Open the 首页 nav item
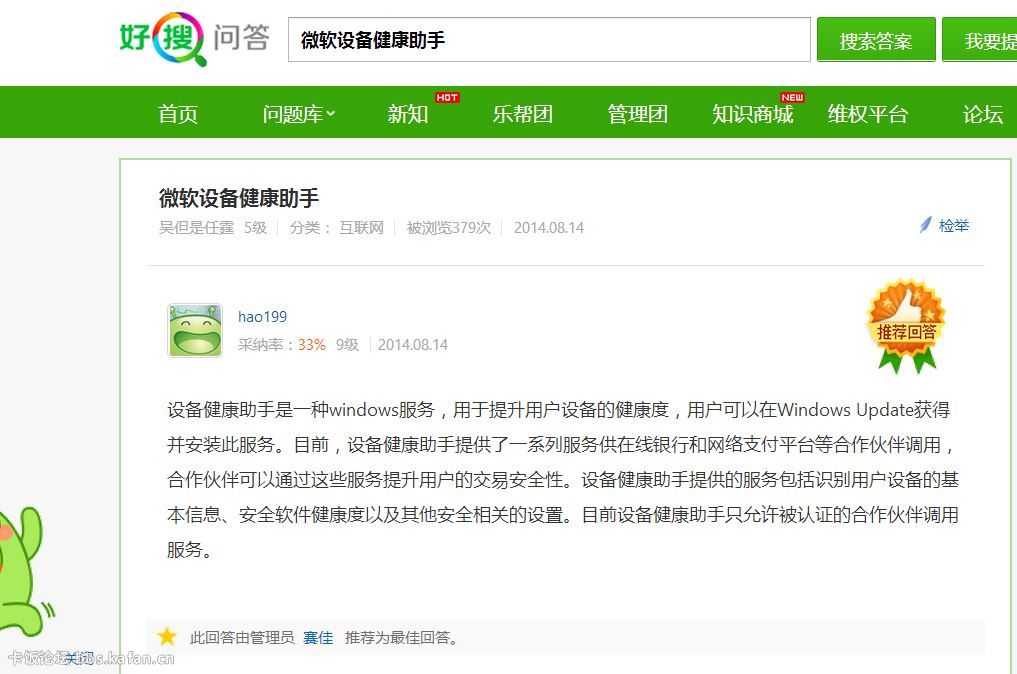1017x674 pixels. pos(178,114)
